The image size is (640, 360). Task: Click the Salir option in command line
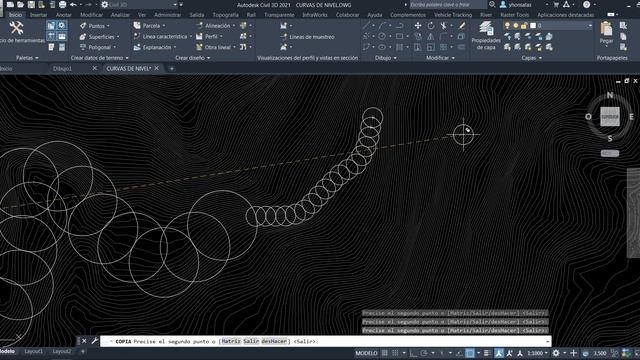pyautogui.click(x=251, y=341)
